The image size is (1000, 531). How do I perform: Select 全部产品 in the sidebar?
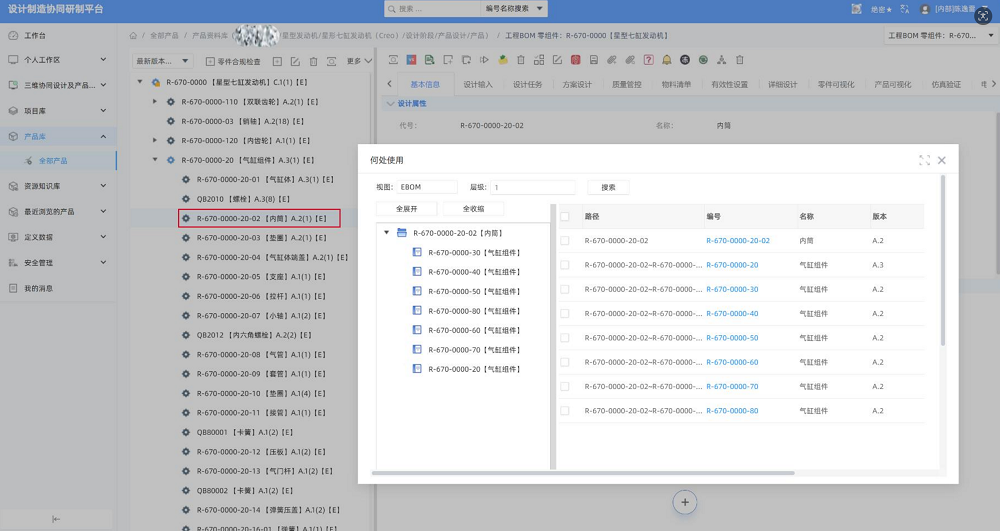[53, 161]
